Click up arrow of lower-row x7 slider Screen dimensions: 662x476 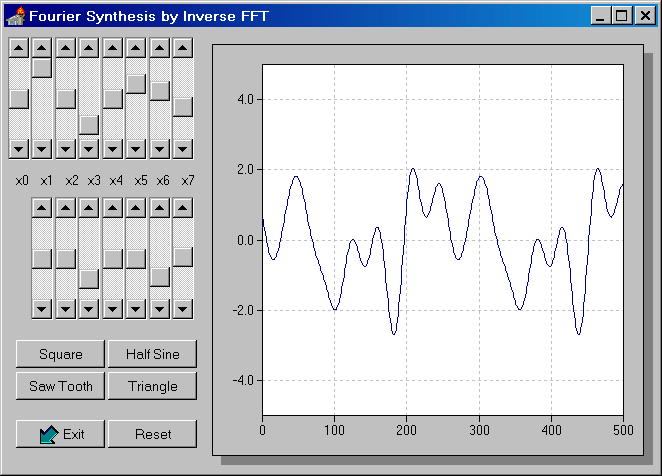pos(183,208)
